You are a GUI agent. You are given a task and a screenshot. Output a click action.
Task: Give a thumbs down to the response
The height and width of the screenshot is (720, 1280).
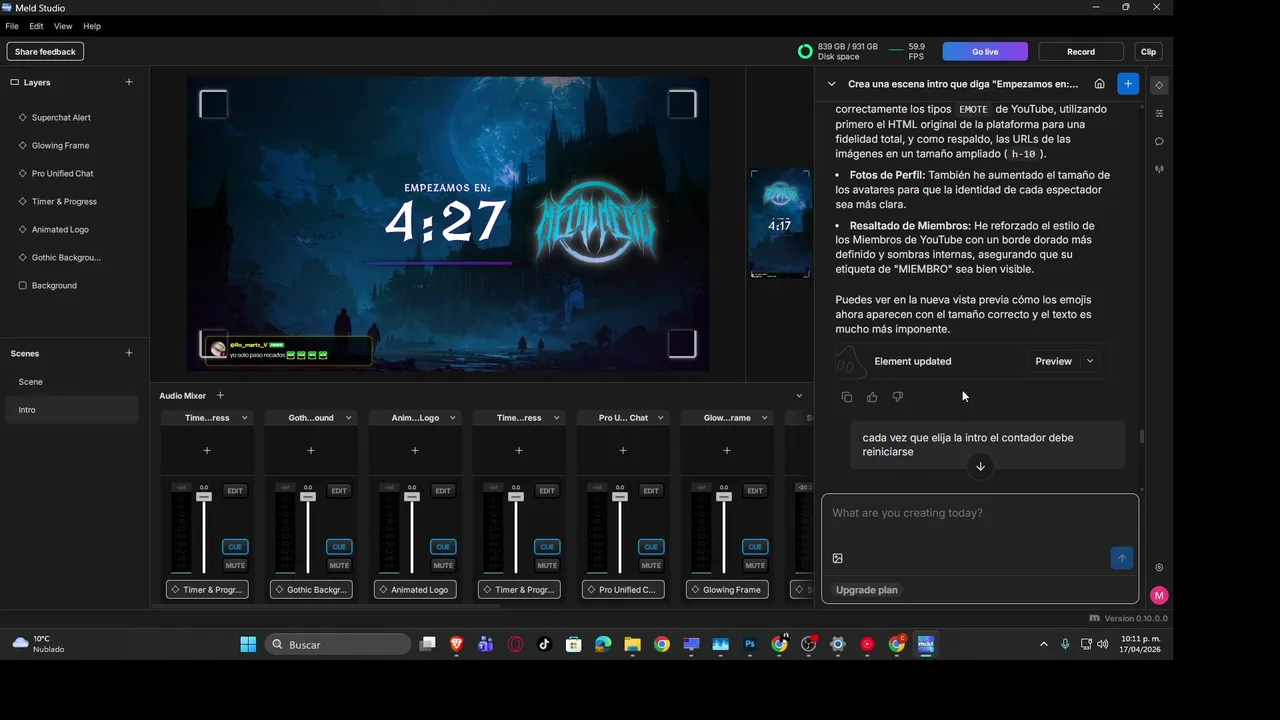point(897,397)
